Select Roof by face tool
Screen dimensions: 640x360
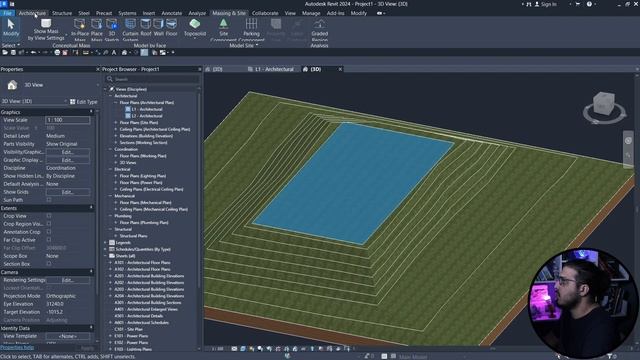tap(146, 27)
